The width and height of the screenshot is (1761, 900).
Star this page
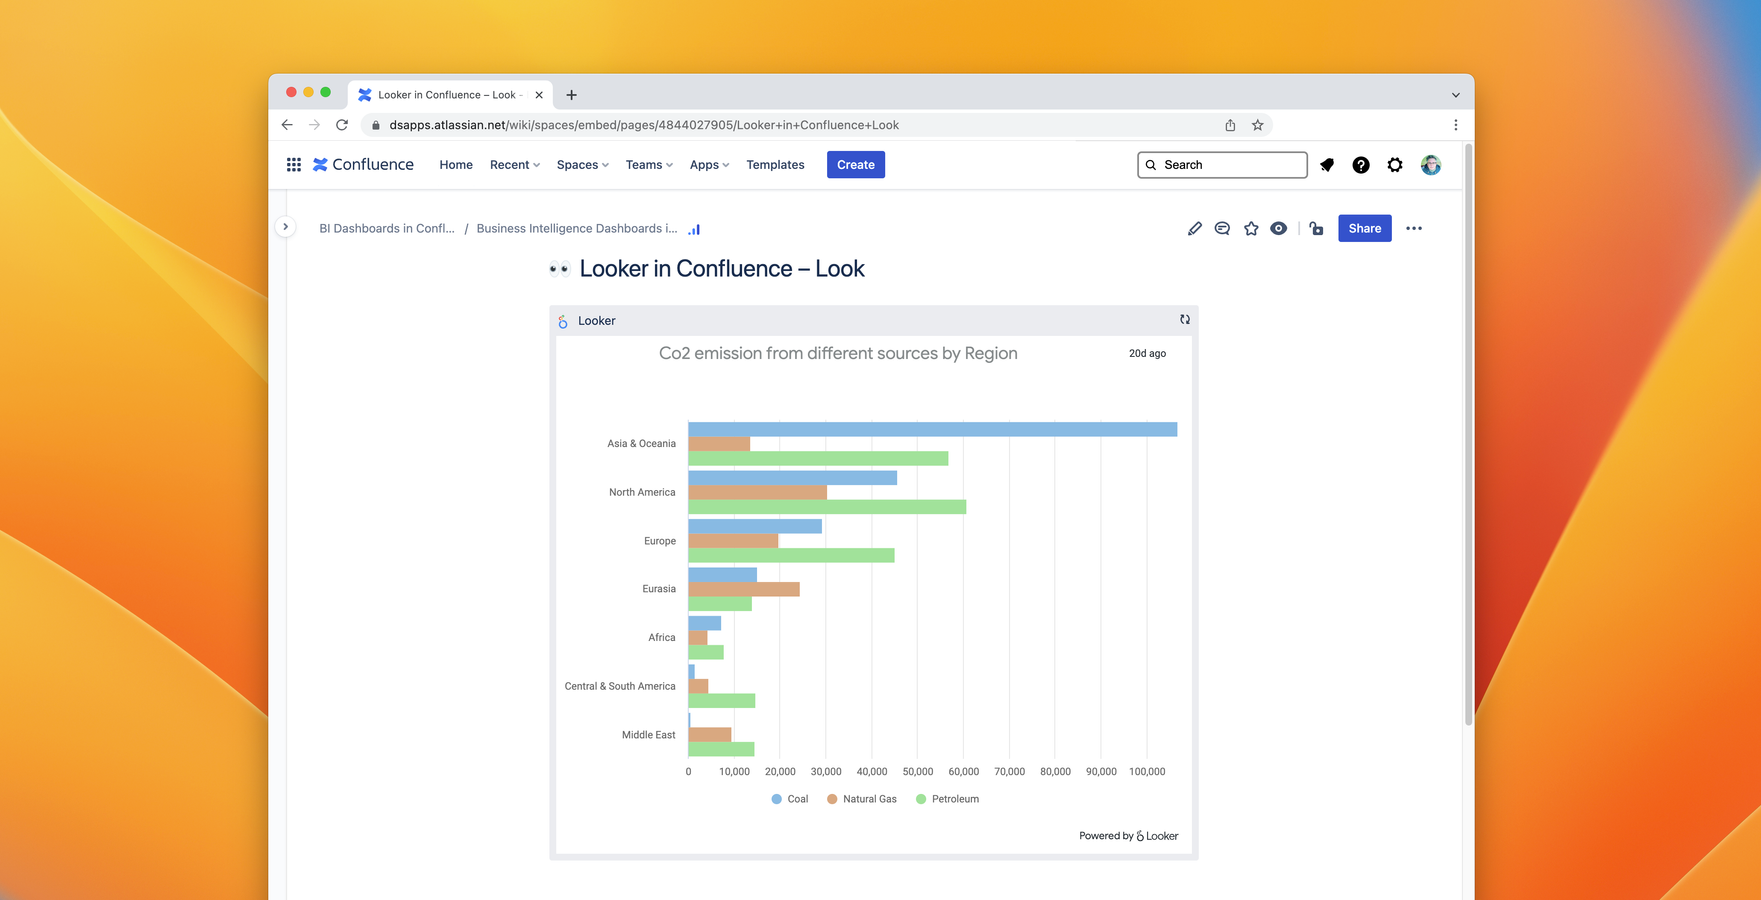1251,229
